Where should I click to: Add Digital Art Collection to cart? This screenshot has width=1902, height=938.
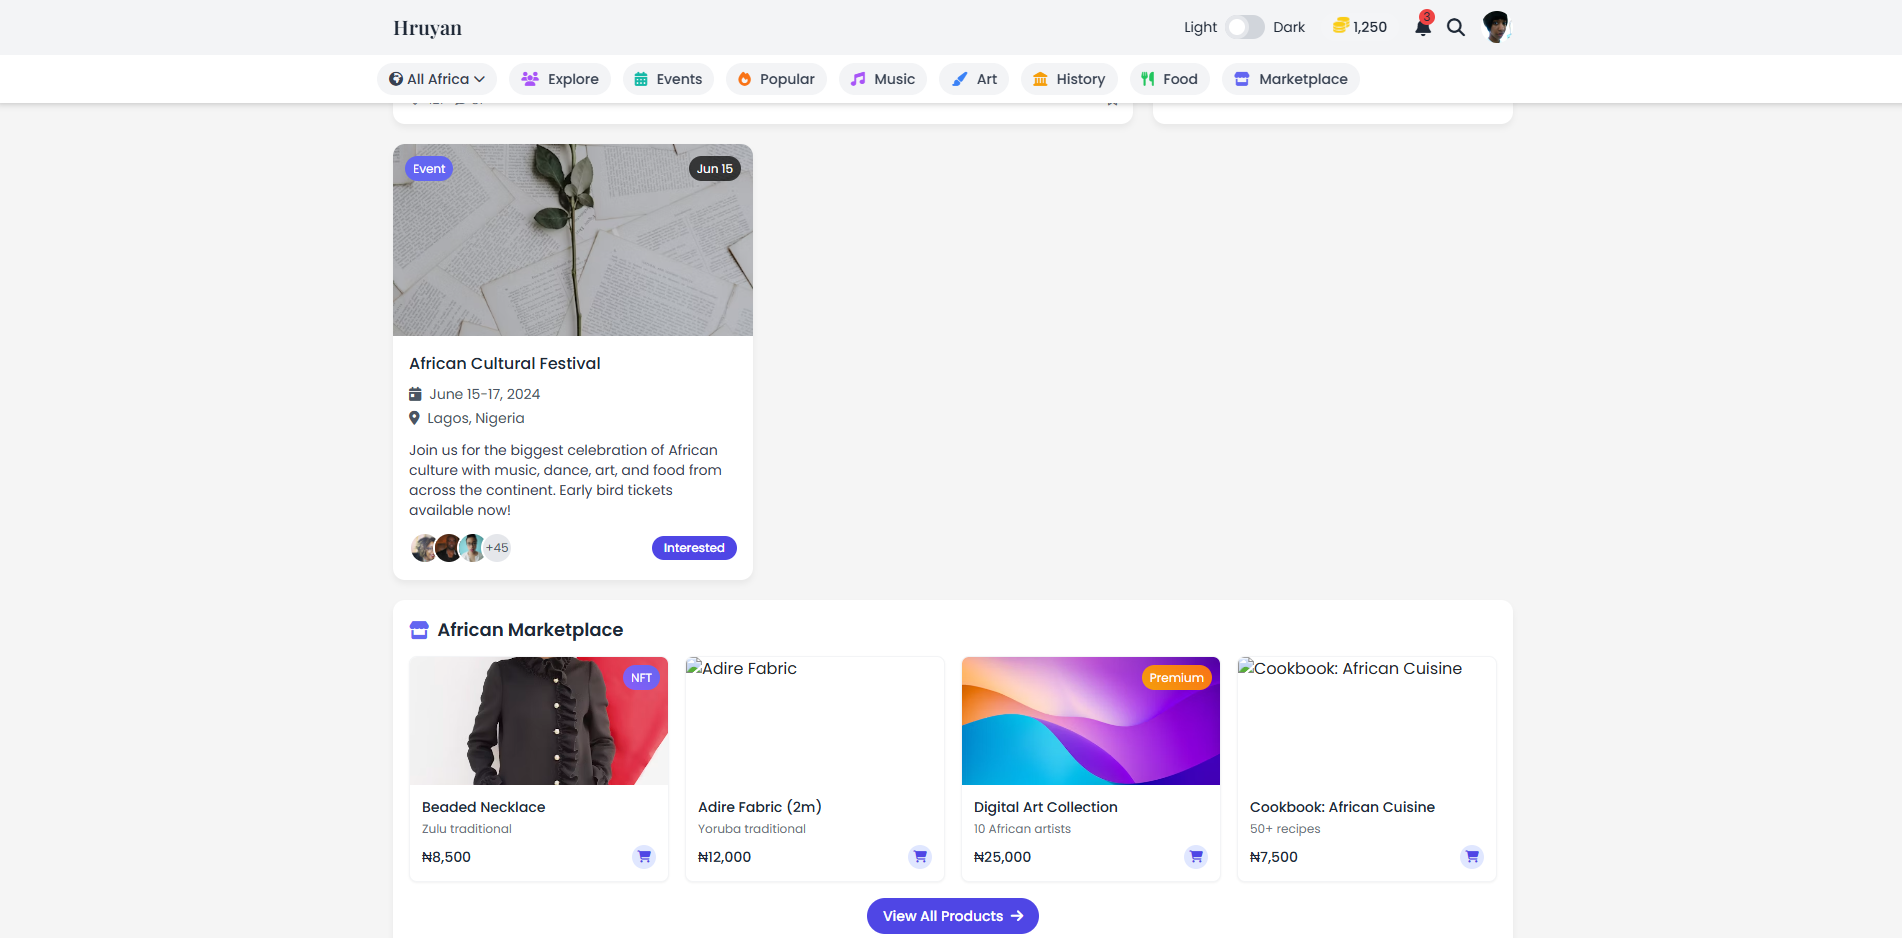coord(1196,857)
